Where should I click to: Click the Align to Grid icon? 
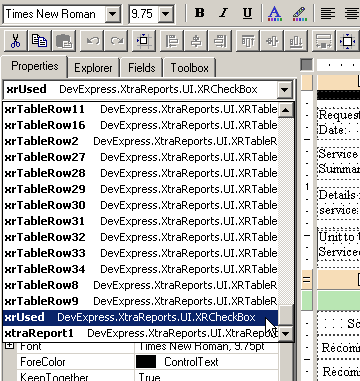(x=143, y=41)
